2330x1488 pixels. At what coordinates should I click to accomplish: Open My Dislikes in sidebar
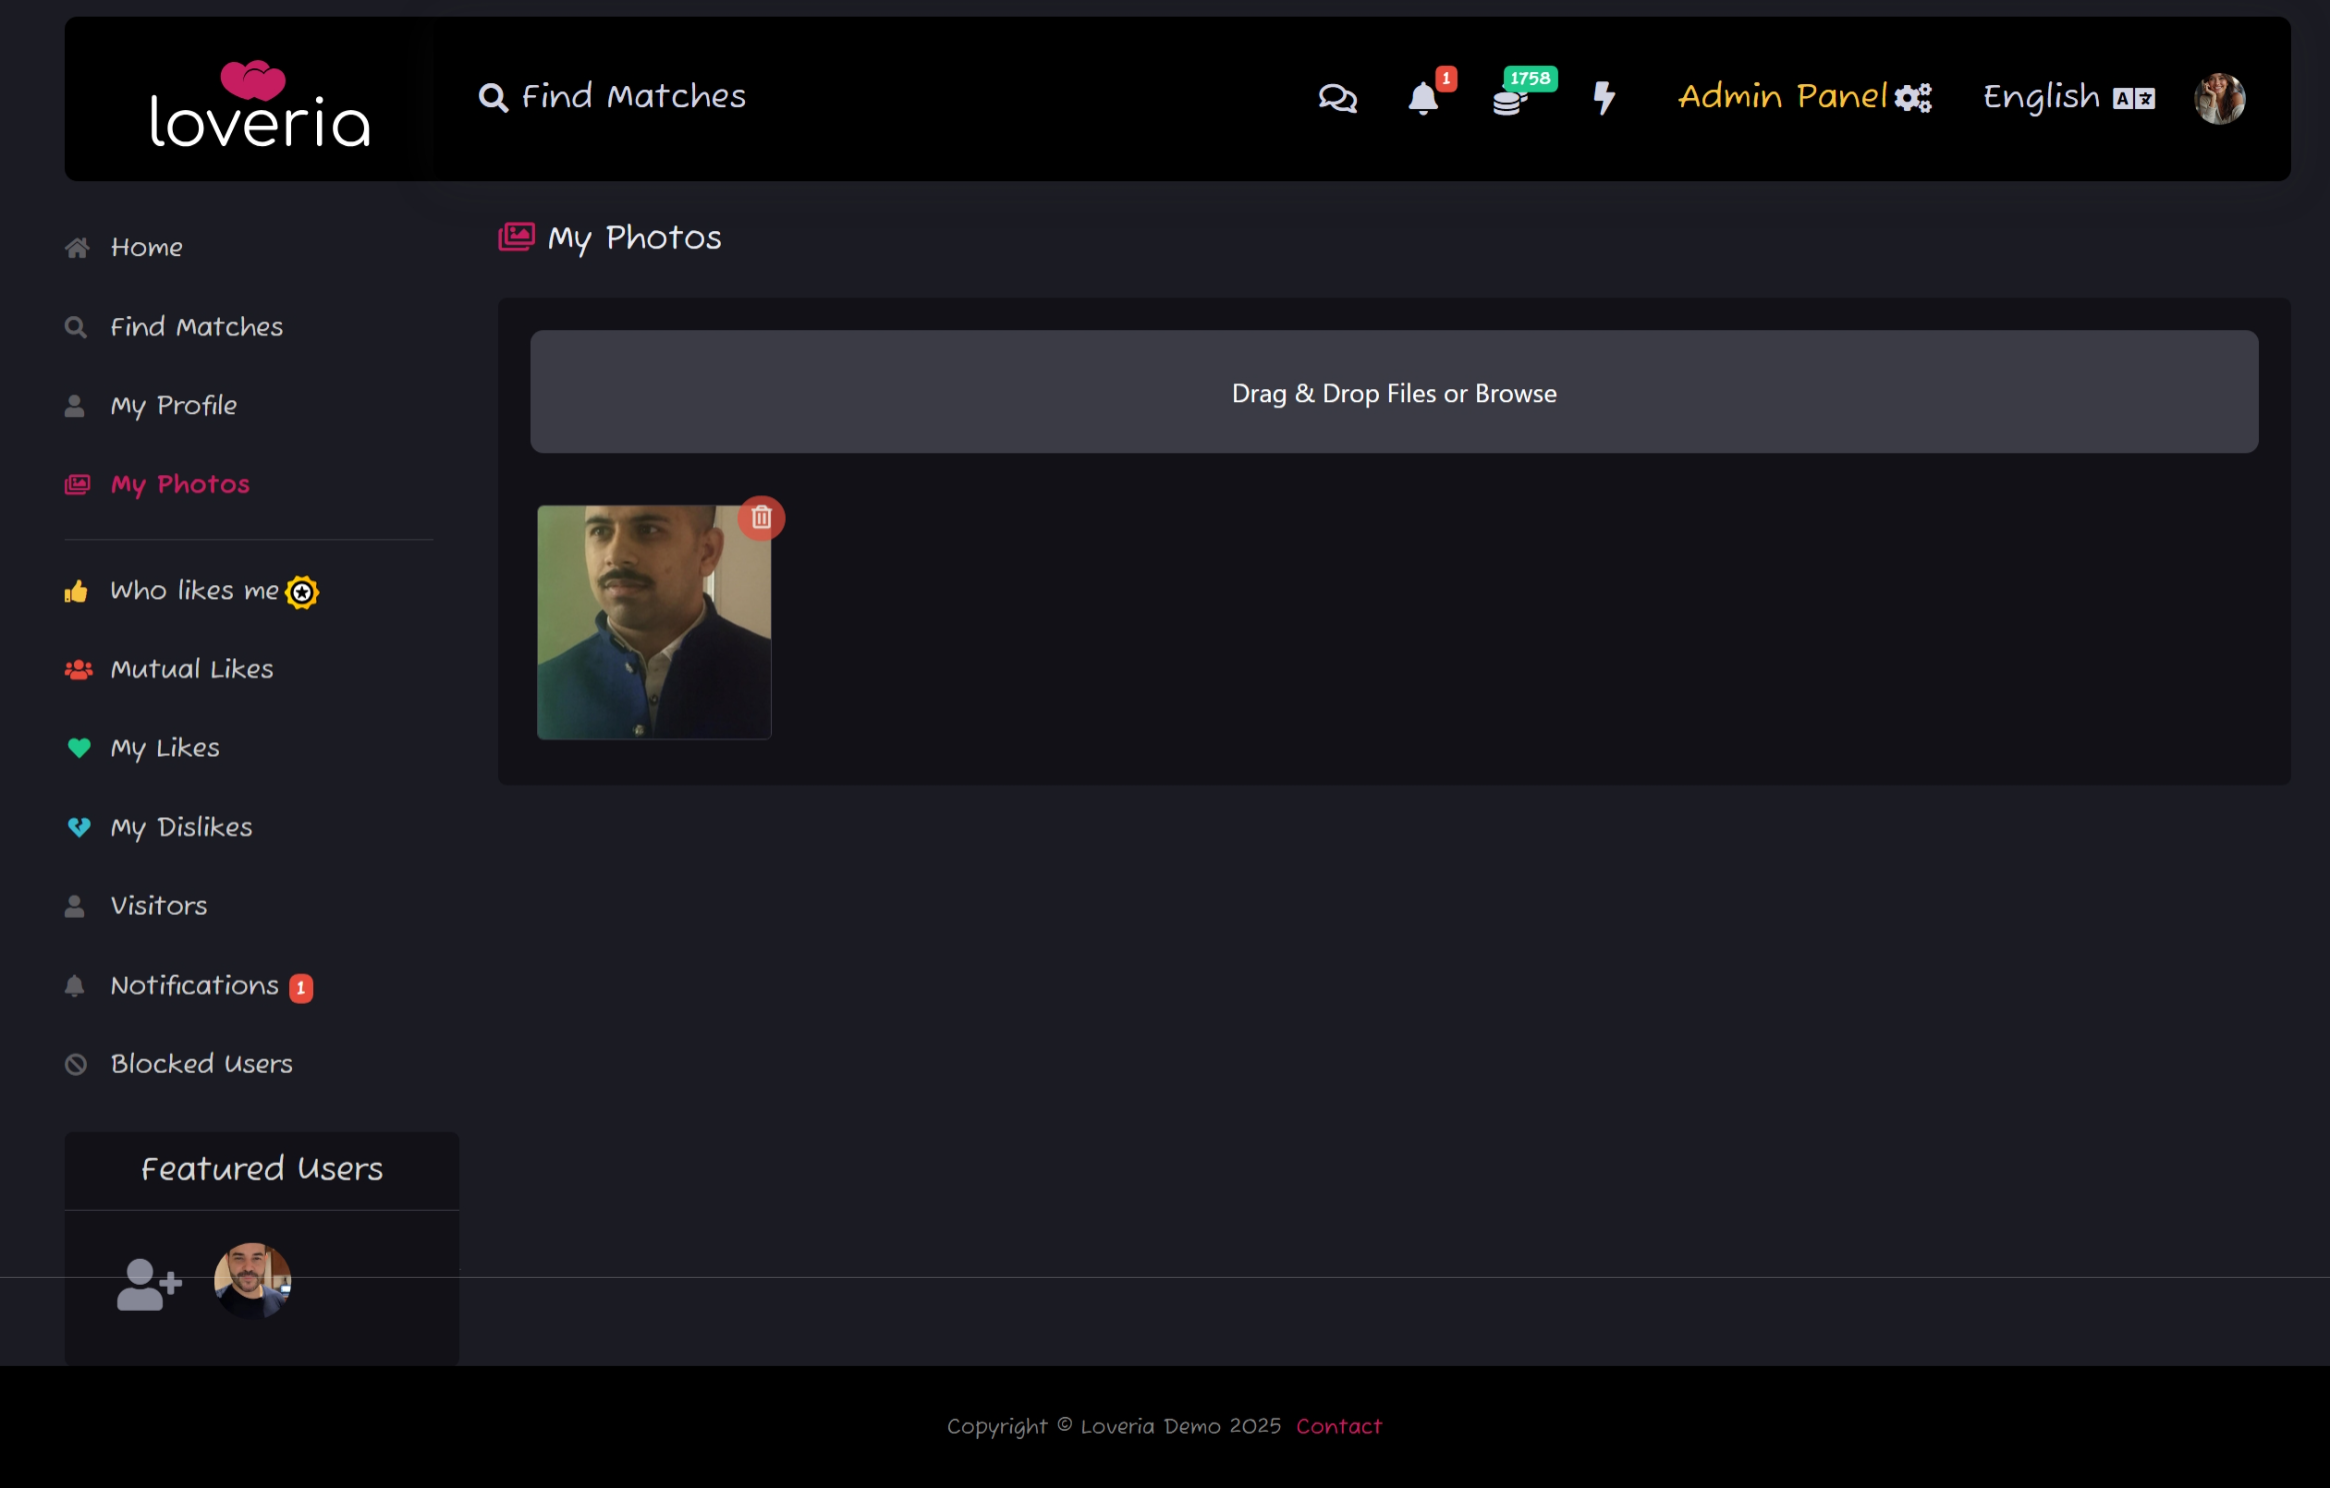(x=181, y=827)
